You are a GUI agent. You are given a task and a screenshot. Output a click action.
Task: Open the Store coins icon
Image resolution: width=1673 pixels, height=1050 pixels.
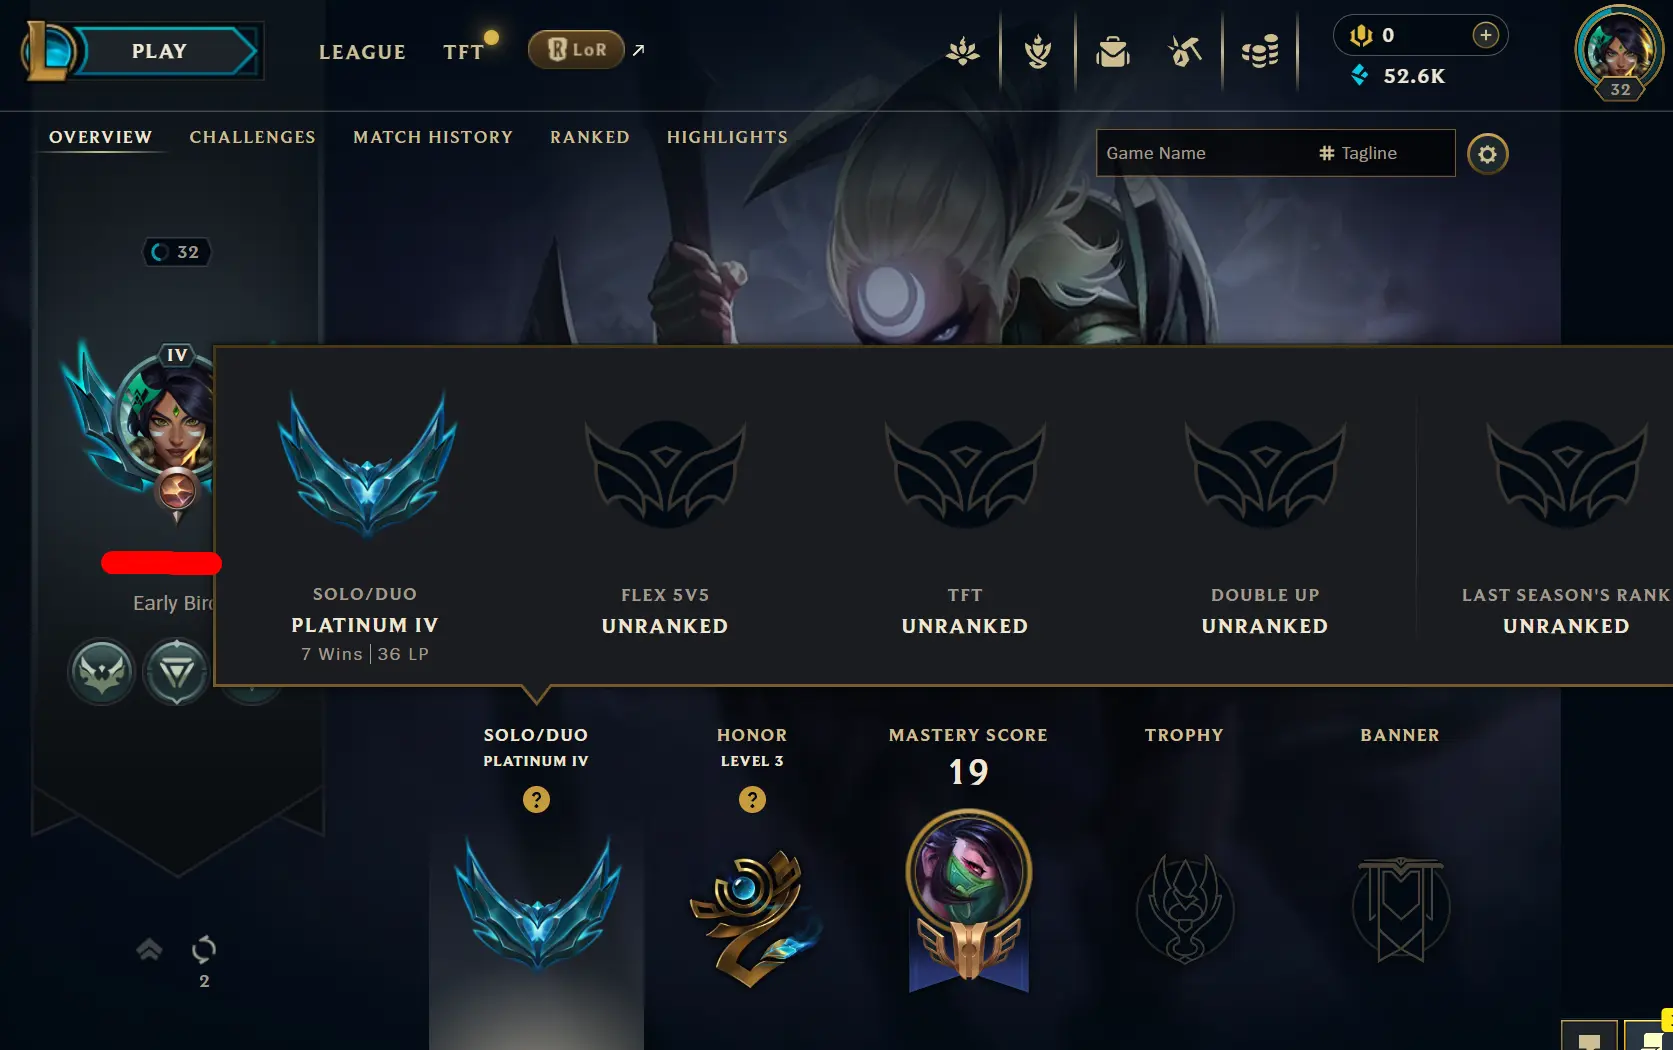tap(1260, 51)
